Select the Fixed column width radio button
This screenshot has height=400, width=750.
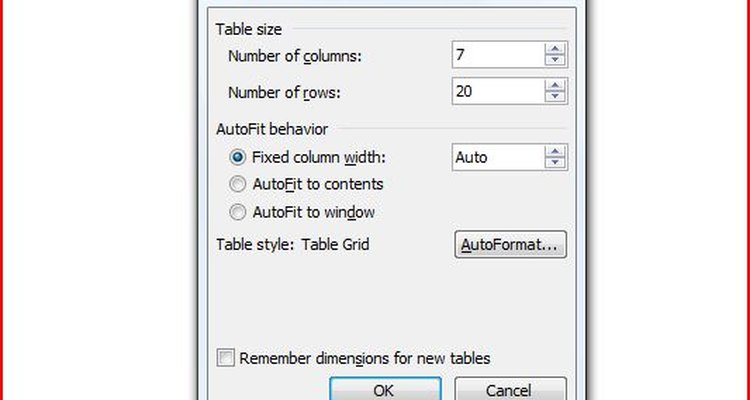coord(238,157)
